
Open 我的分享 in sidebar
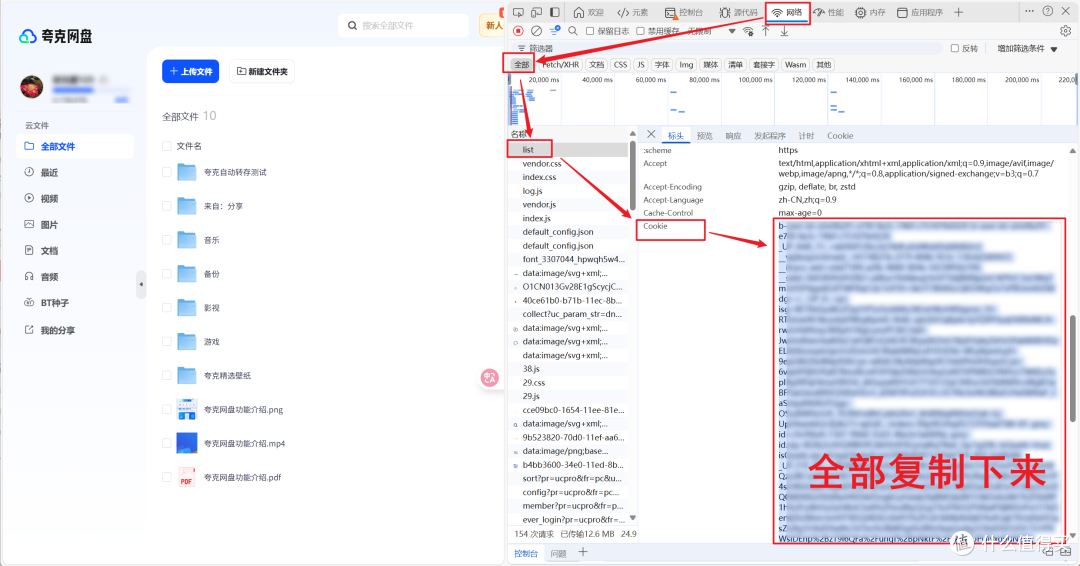coord(50,331)
